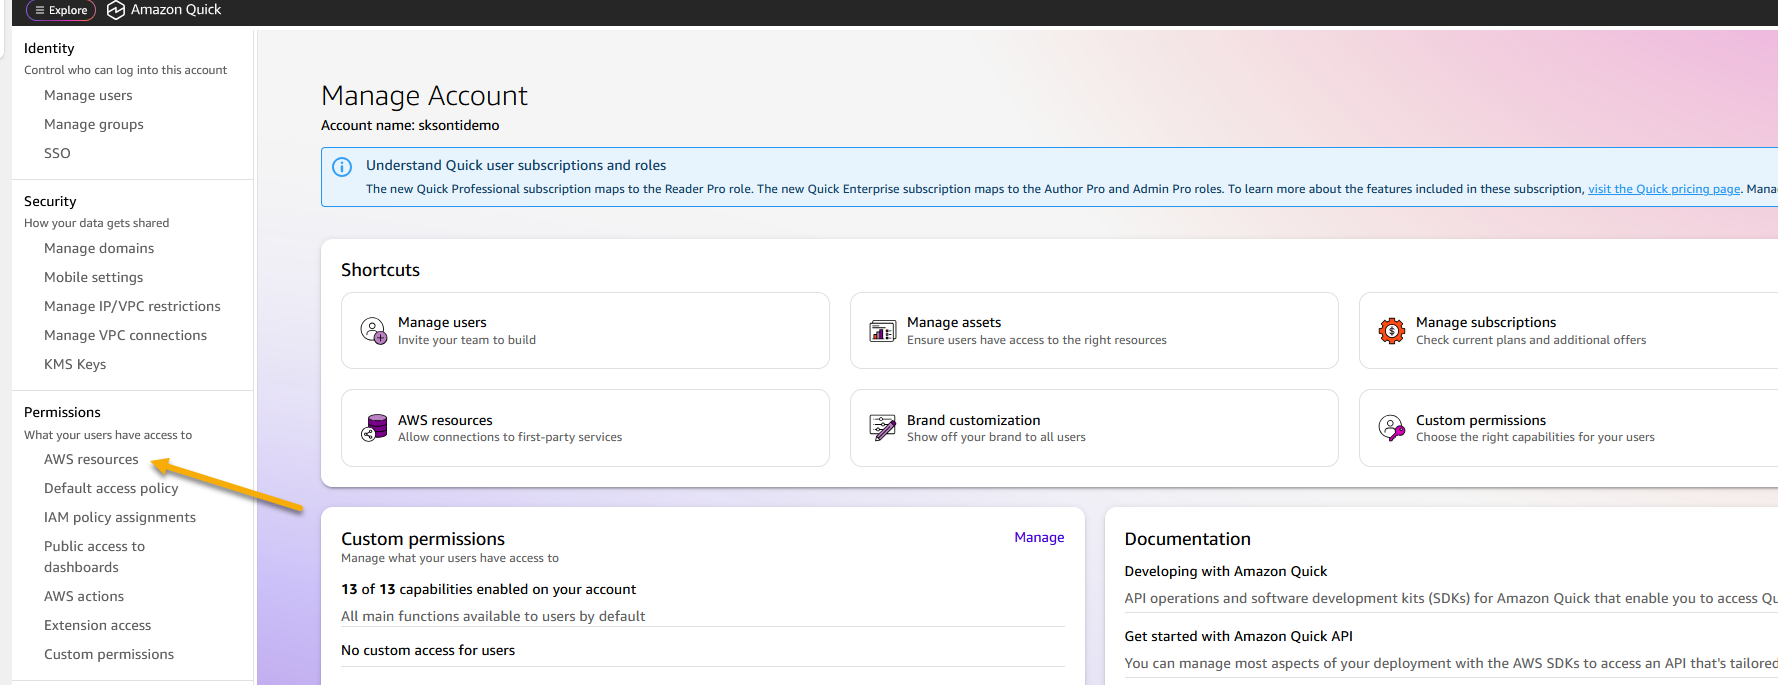Open Public access to dashboards
1778x685 pixels.
click(94, 557)
